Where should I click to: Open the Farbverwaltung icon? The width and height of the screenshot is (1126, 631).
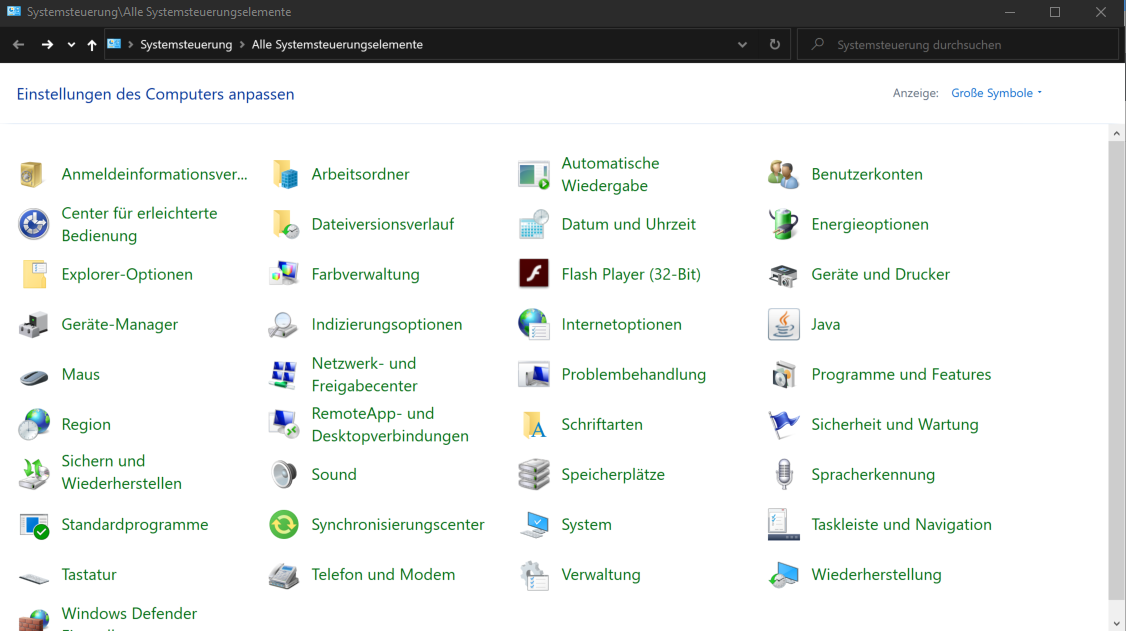click(284, 274)
